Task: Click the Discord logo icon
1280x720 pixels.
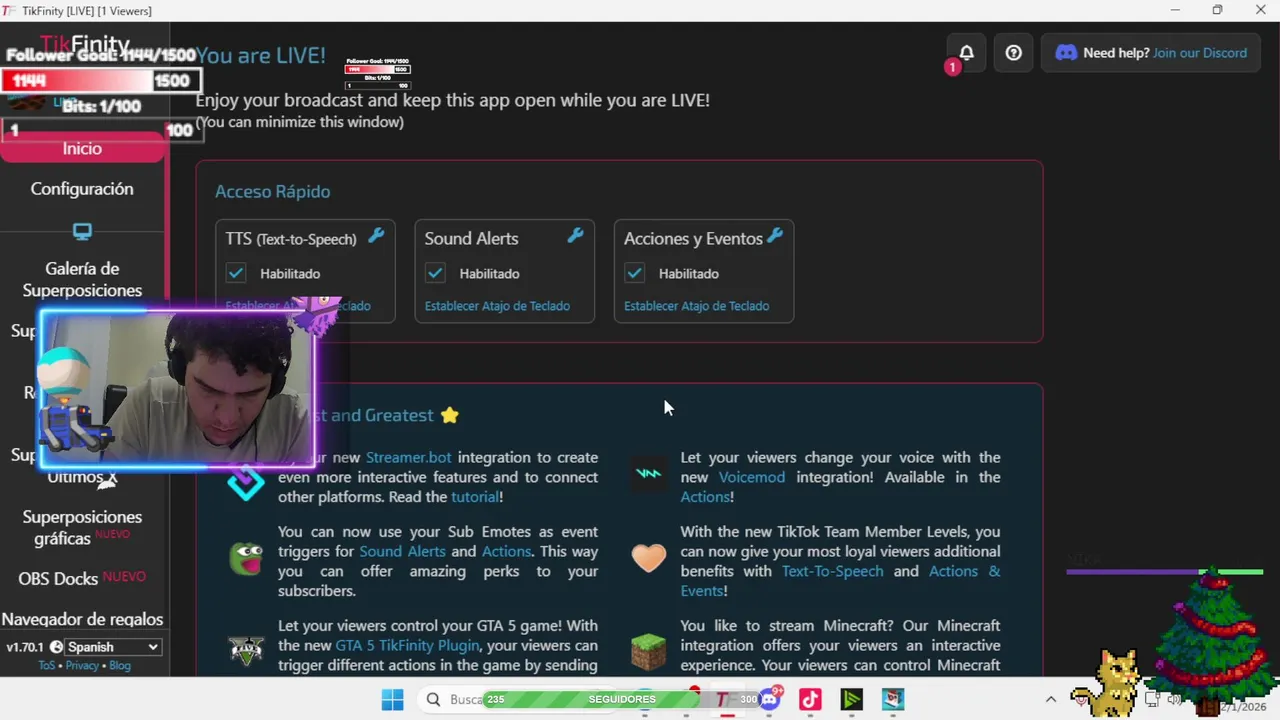Action: 1066,53
